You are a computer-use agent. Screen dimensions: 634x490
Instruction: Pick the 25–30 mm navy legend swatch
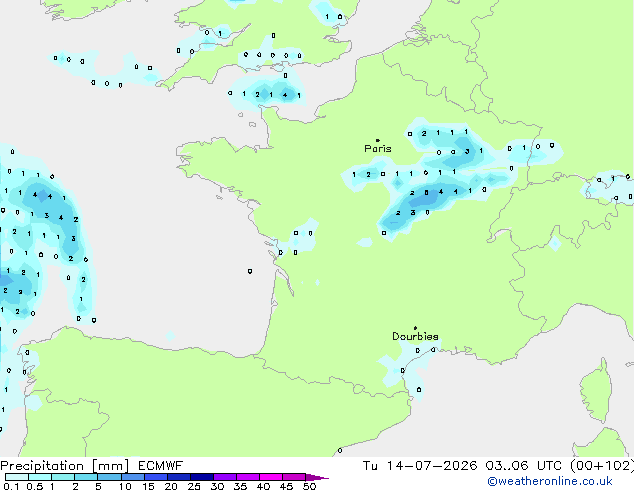(x=202, y=477)
